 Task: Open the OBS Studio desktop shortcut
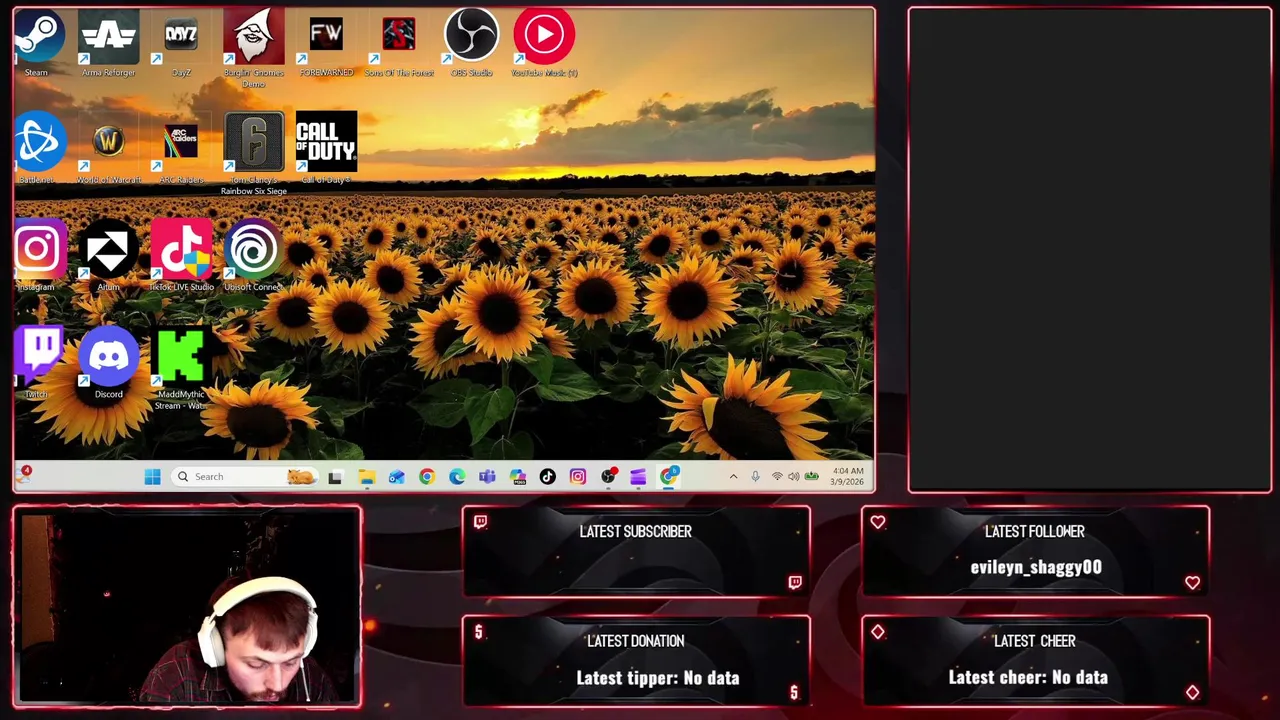[471, 43]
